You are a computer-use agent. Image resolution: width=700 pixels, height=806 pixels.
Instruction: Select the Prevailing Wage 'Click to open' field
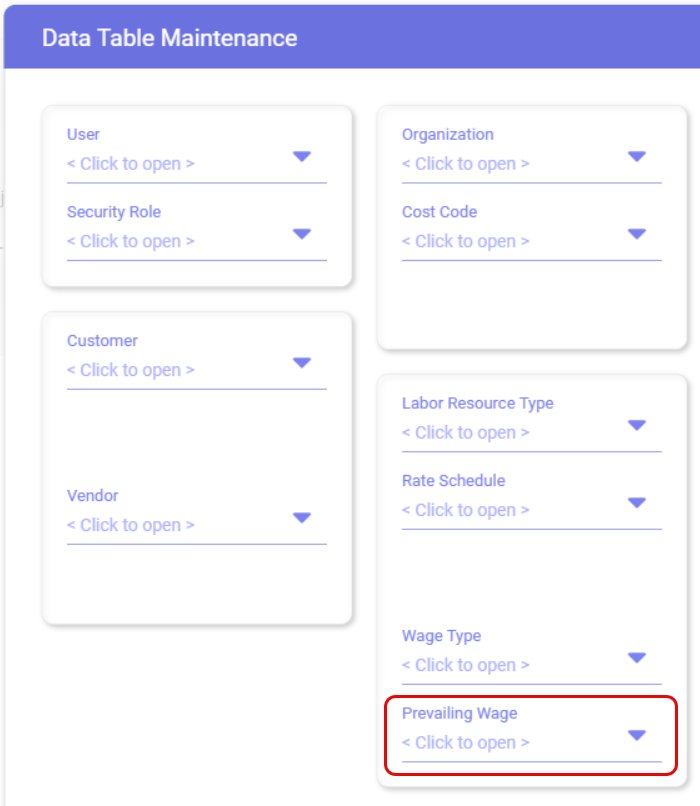coord(465,743)
